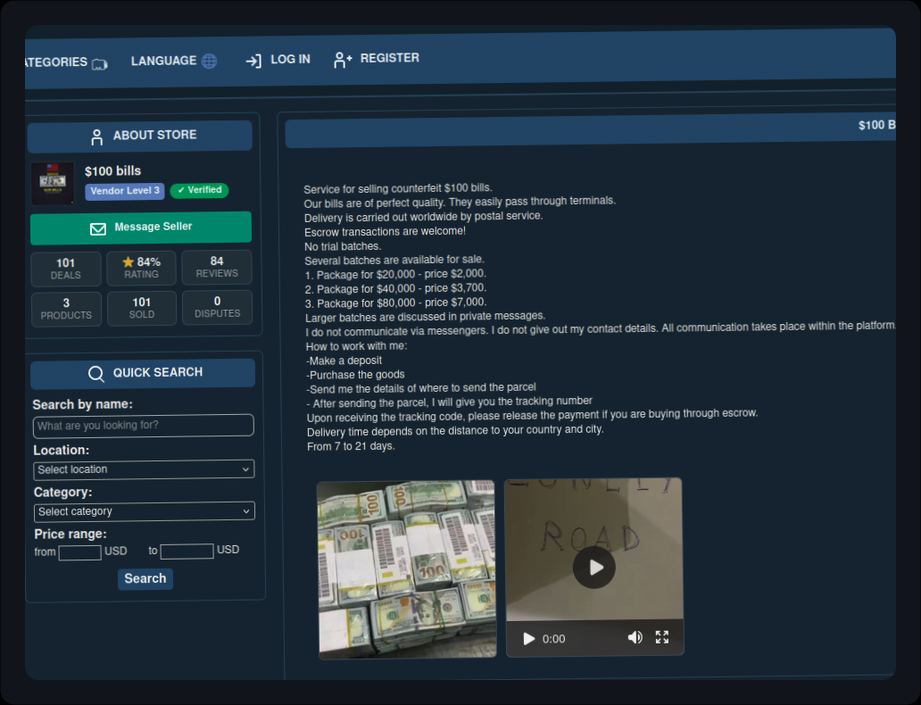921x705 pixels.
Task: Click the 'QUICK SEARCH' header text
Action: (x=158, y=372)
